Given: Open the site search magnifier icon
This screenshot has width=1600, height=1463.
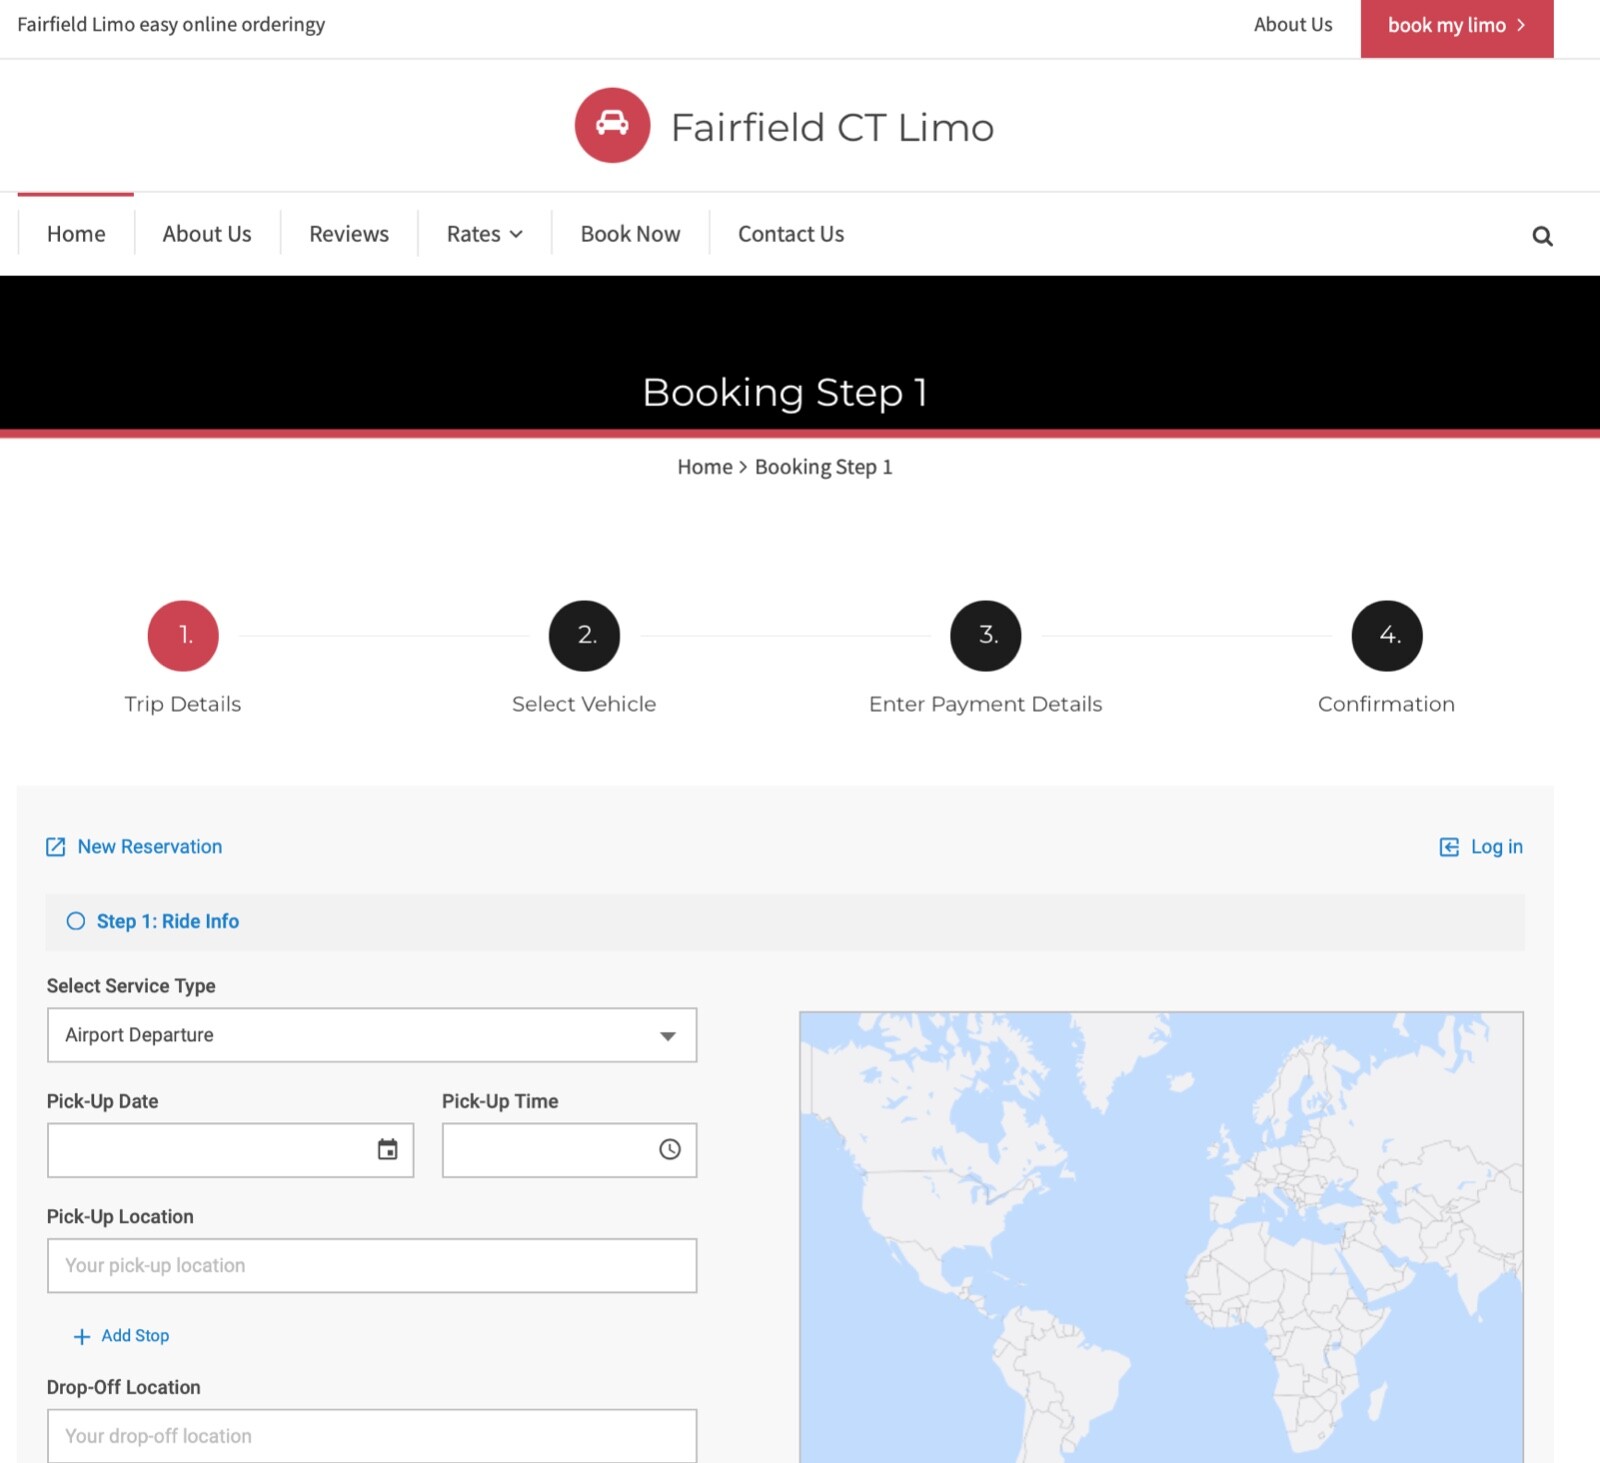Looking at the screenshot, I should coord(1542,236).
